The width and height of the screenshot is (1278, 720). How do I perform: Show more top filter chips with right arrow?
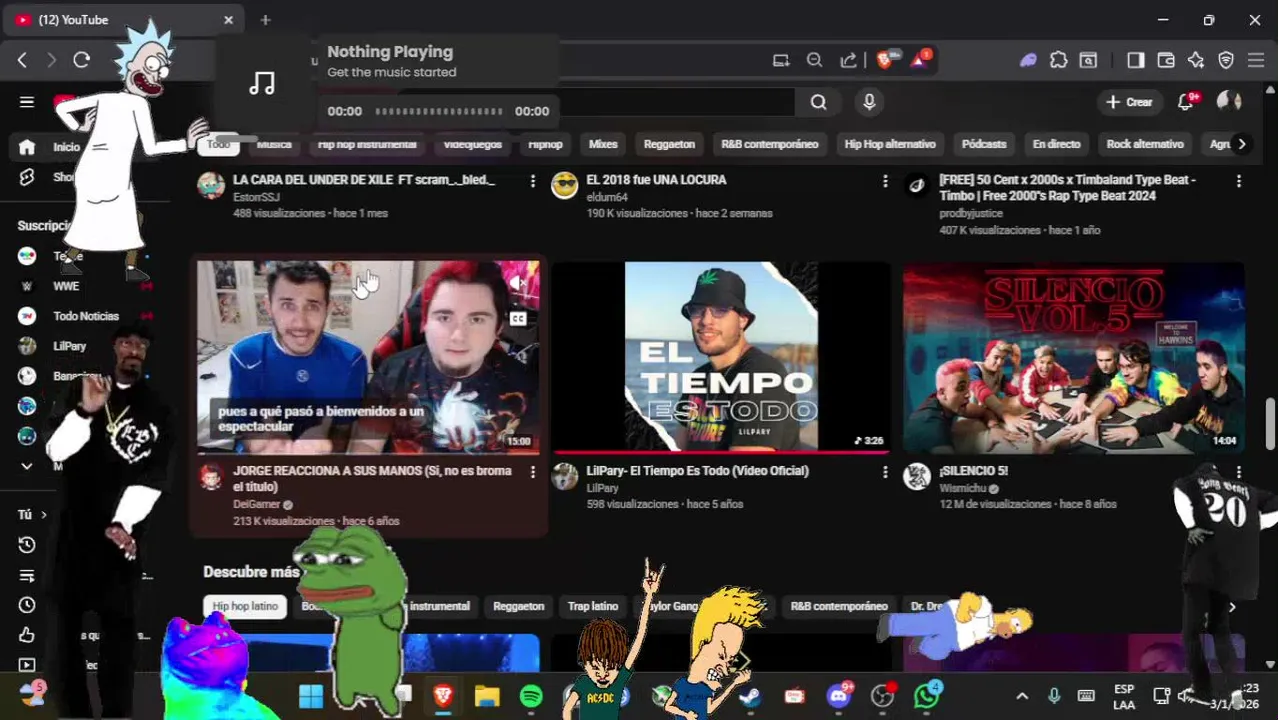[x=1241, y=144]
